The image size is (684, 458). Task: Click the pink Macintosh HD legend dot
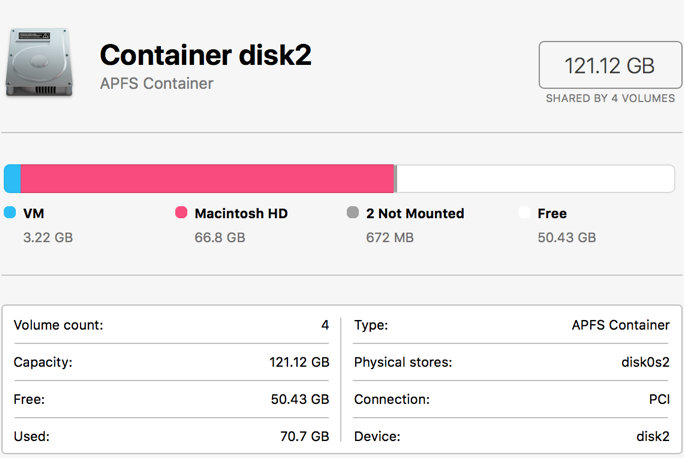click(182, 213)
